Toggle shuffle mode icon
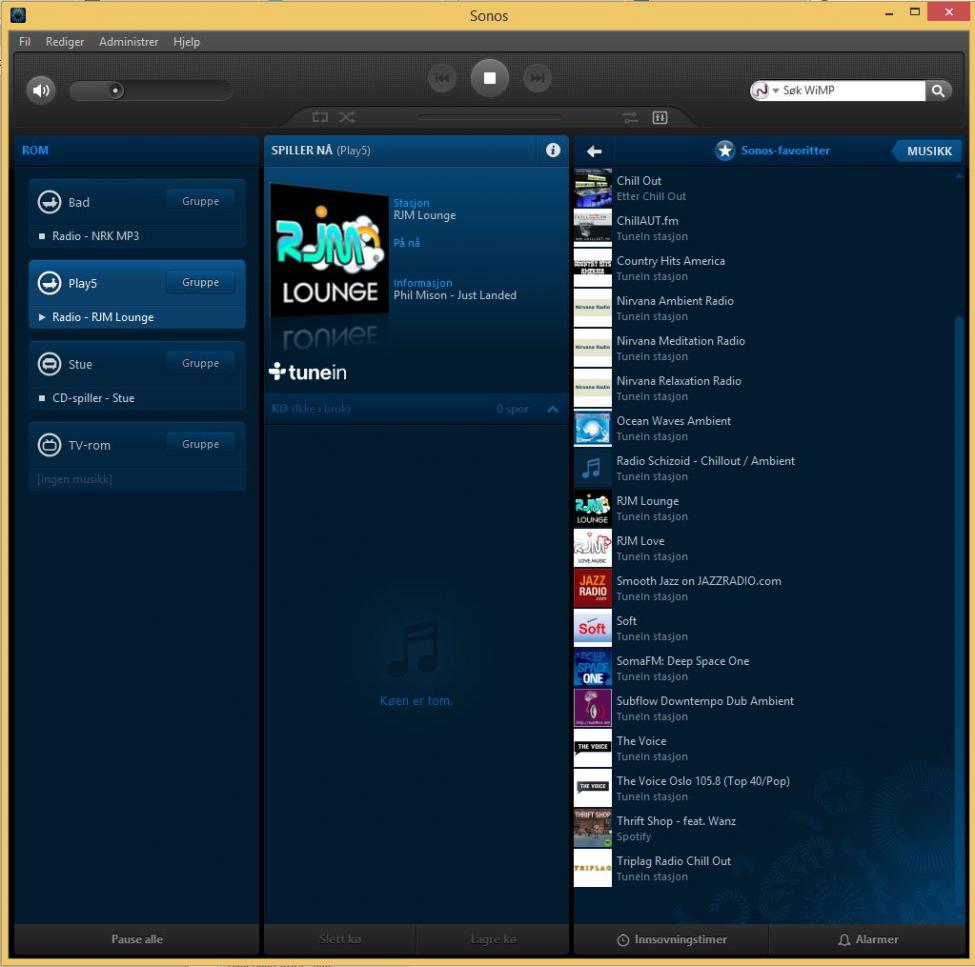Viewport: 975px width, 967px height. tap(347, 117)
